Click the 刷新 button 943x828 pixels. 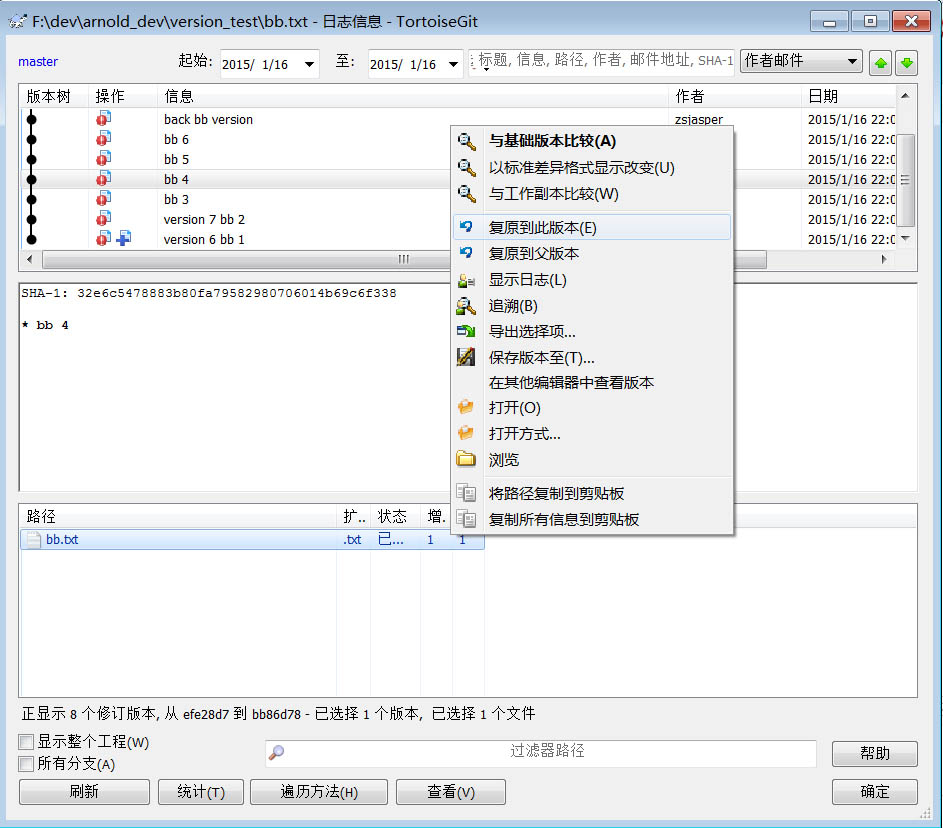click(x=84, y=791)
